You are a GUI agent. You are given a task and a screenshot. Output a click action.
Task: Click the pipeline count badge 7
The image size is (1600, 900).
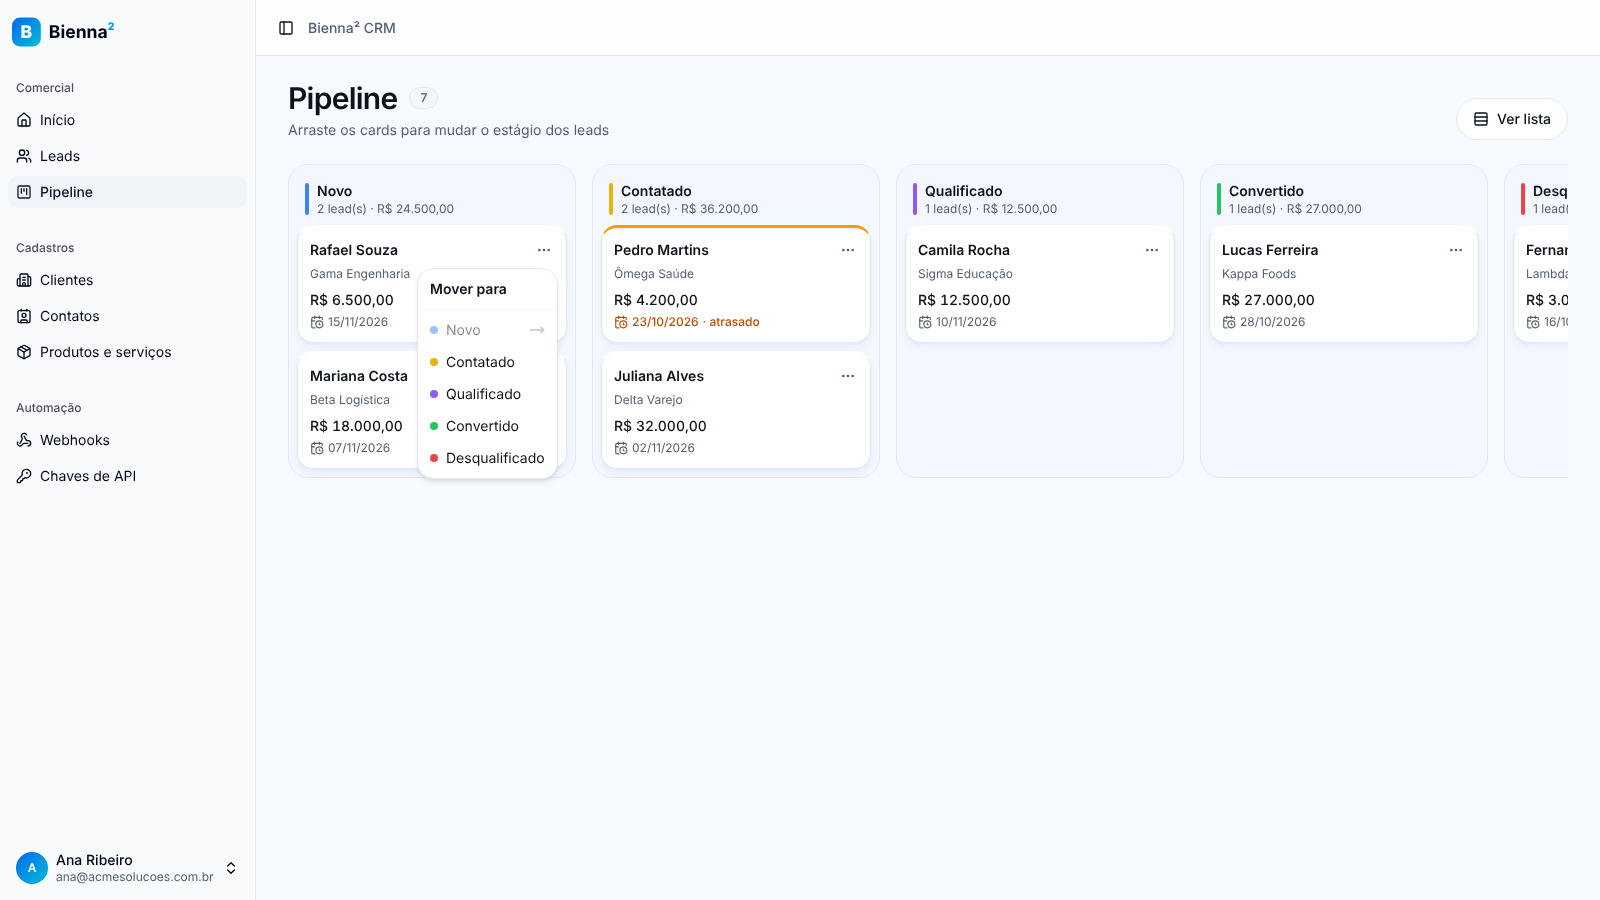tap(424, 98)
